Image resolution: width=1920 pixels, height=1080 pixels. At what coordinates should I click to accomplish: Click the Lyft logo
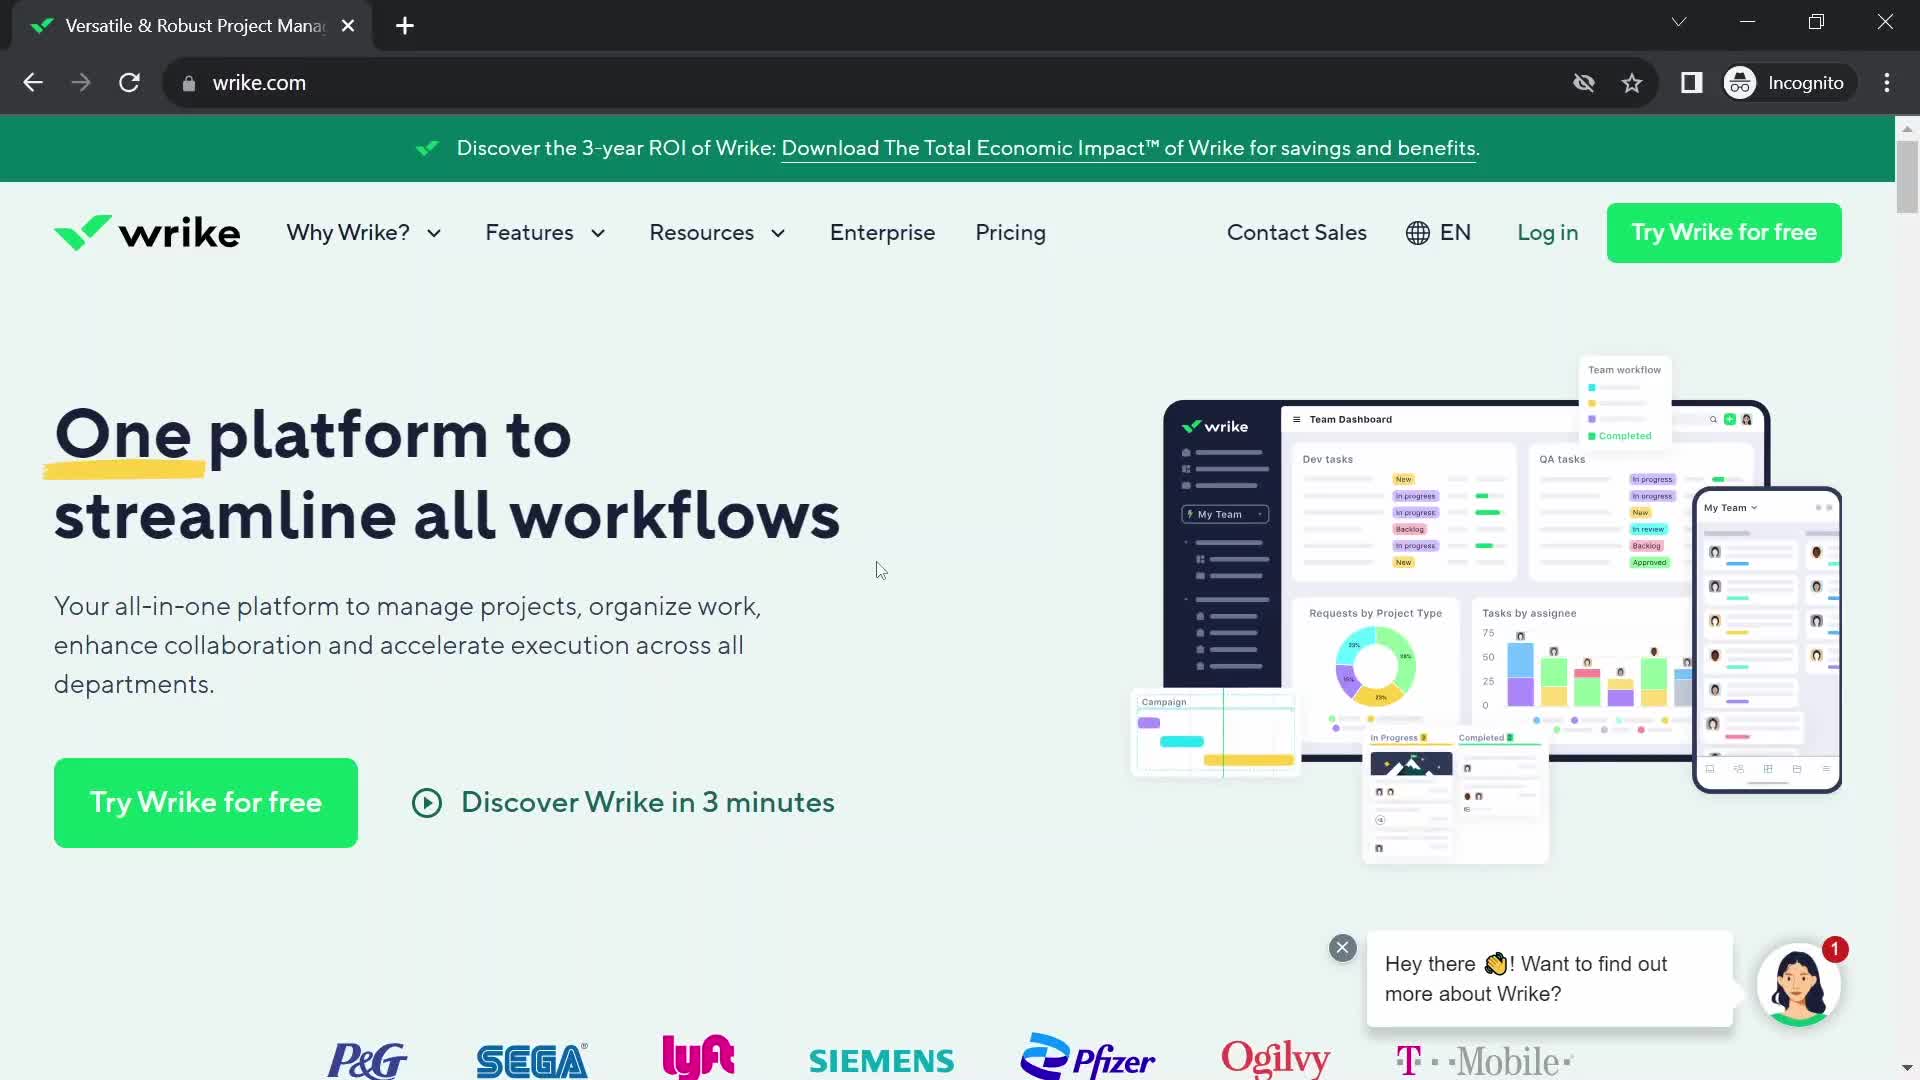(x=698, y=1057)
